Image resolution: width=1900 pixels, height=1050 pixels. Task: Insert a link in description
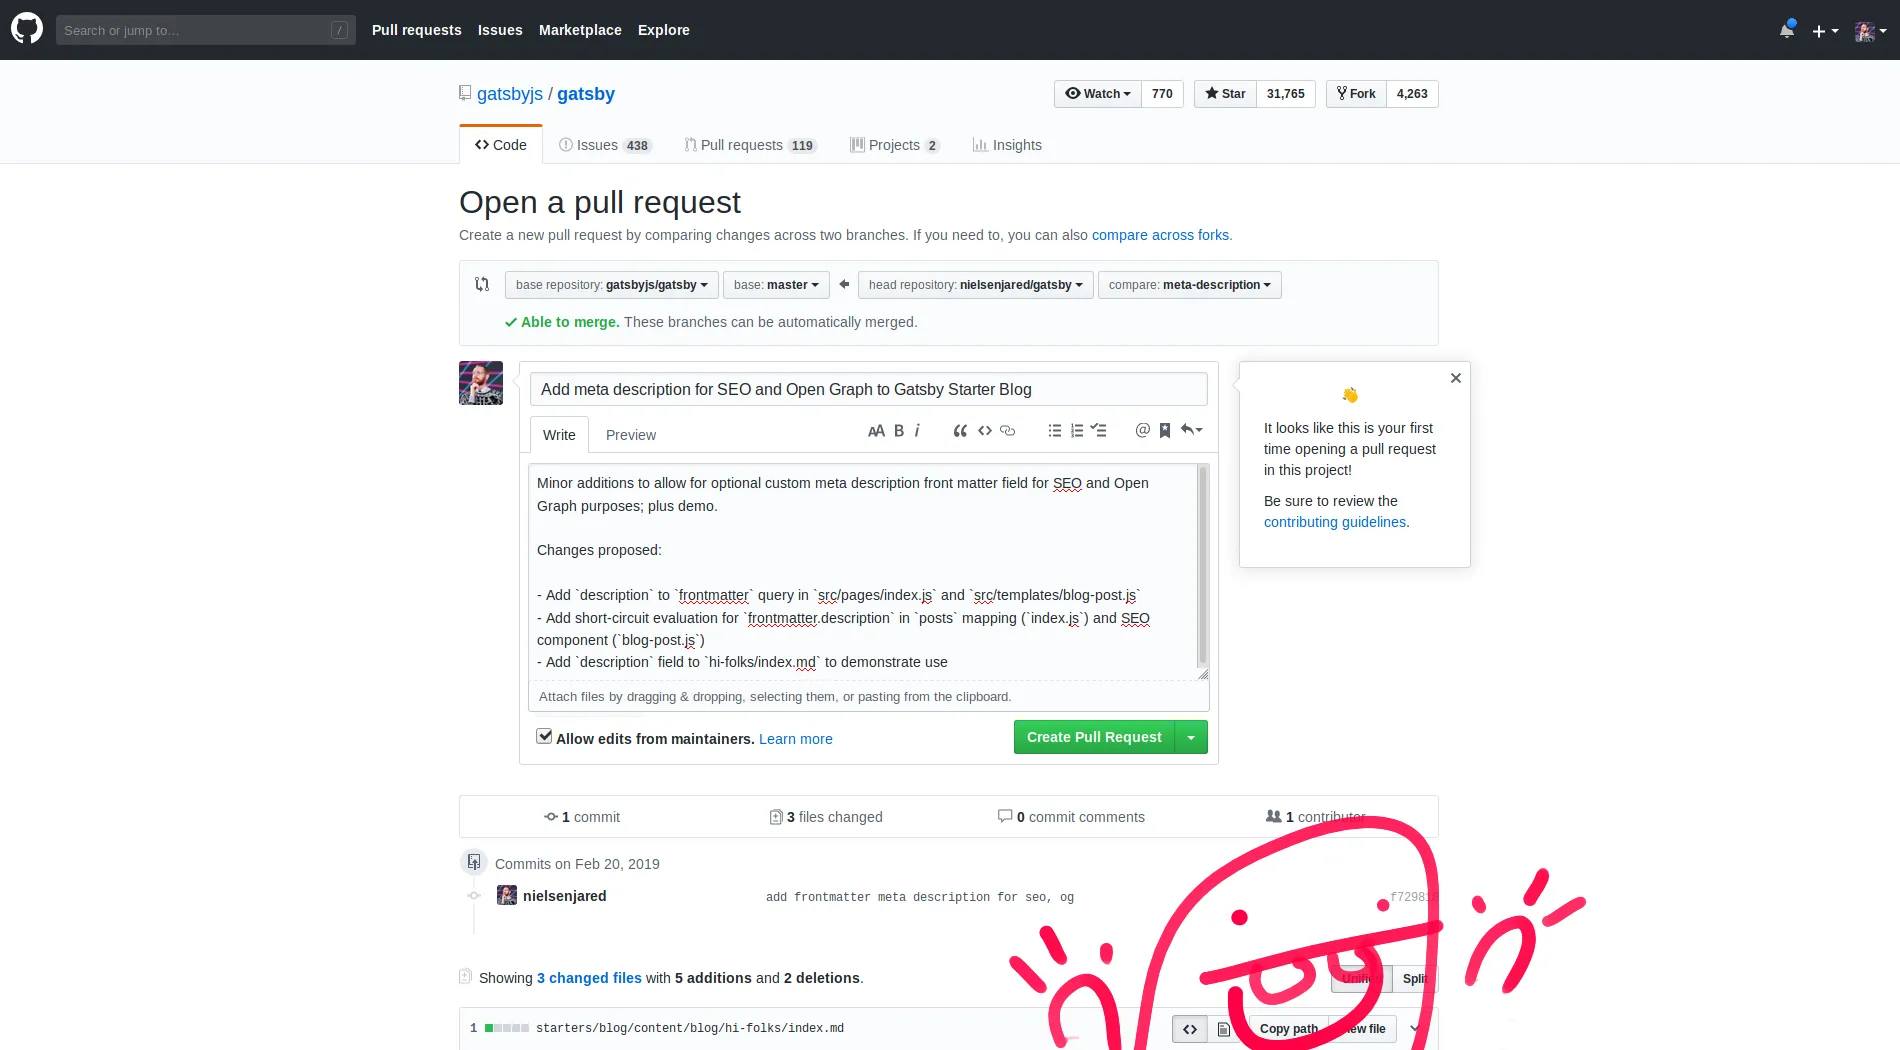[1008, 431]
